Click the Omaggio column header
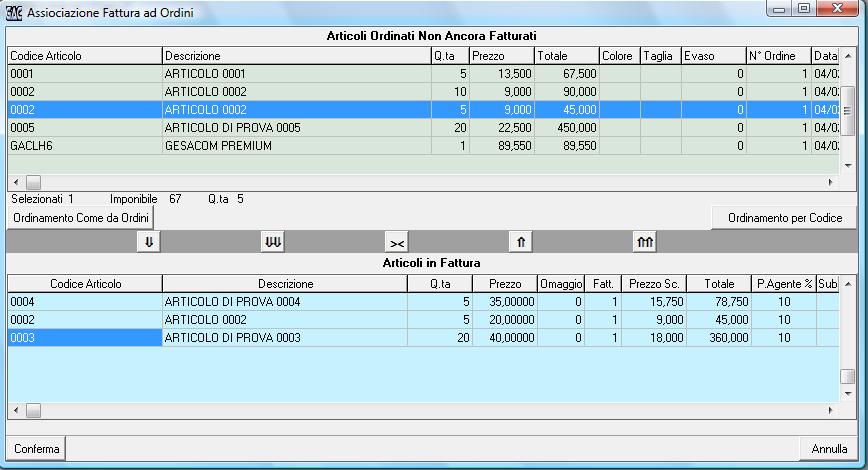This screenshot has width=868, height=470. point(561,283)
